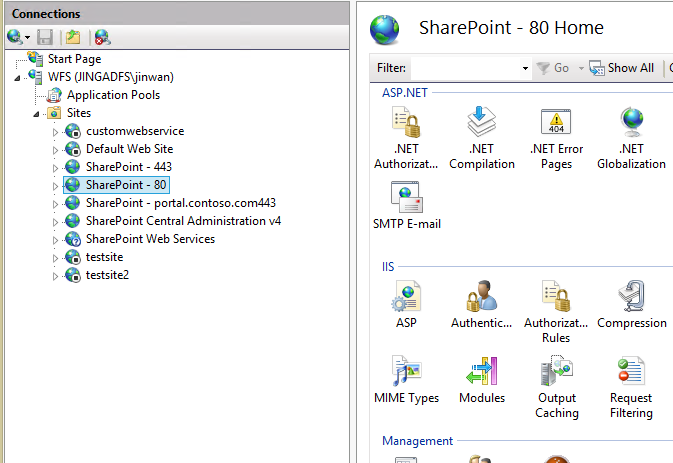Screen dimensions: 673x463
Task: Collapse the WFS server node
Action: click(x=17, y=78)
